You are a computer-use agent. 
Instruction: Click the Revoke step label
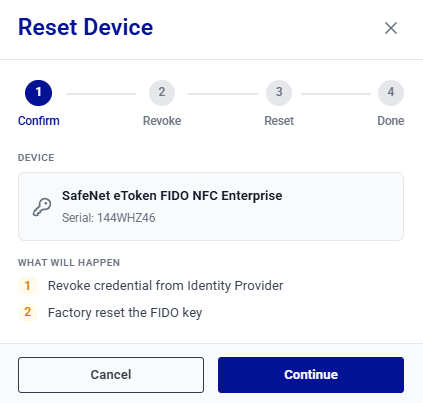coord(162,121)
